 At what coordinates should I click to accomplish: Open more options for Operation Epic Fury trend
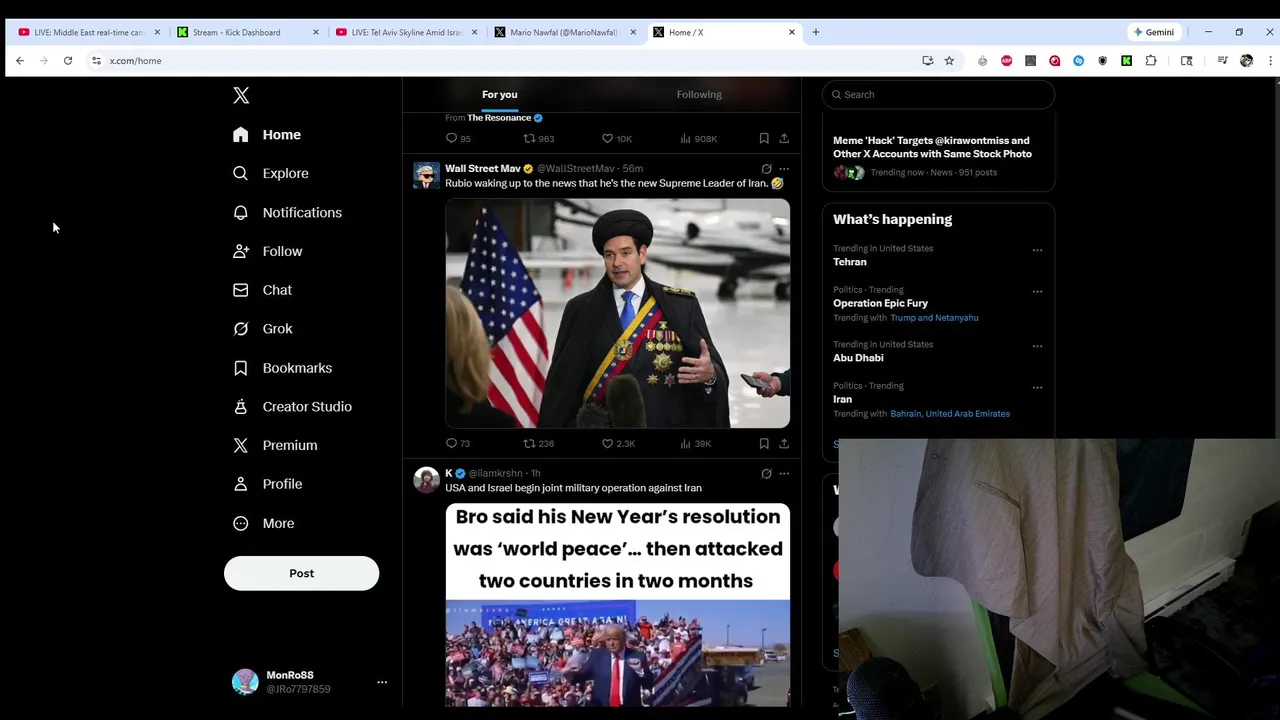pyautogui.click(x=1037, y=292)
